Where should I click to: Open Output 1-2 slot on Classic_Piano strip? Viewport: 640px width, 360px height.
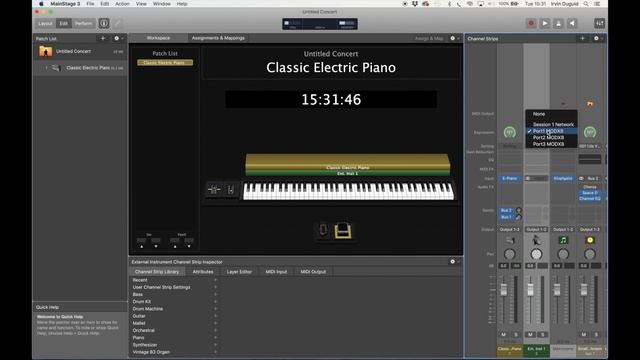pyautogui.click(x=510, y=229)
